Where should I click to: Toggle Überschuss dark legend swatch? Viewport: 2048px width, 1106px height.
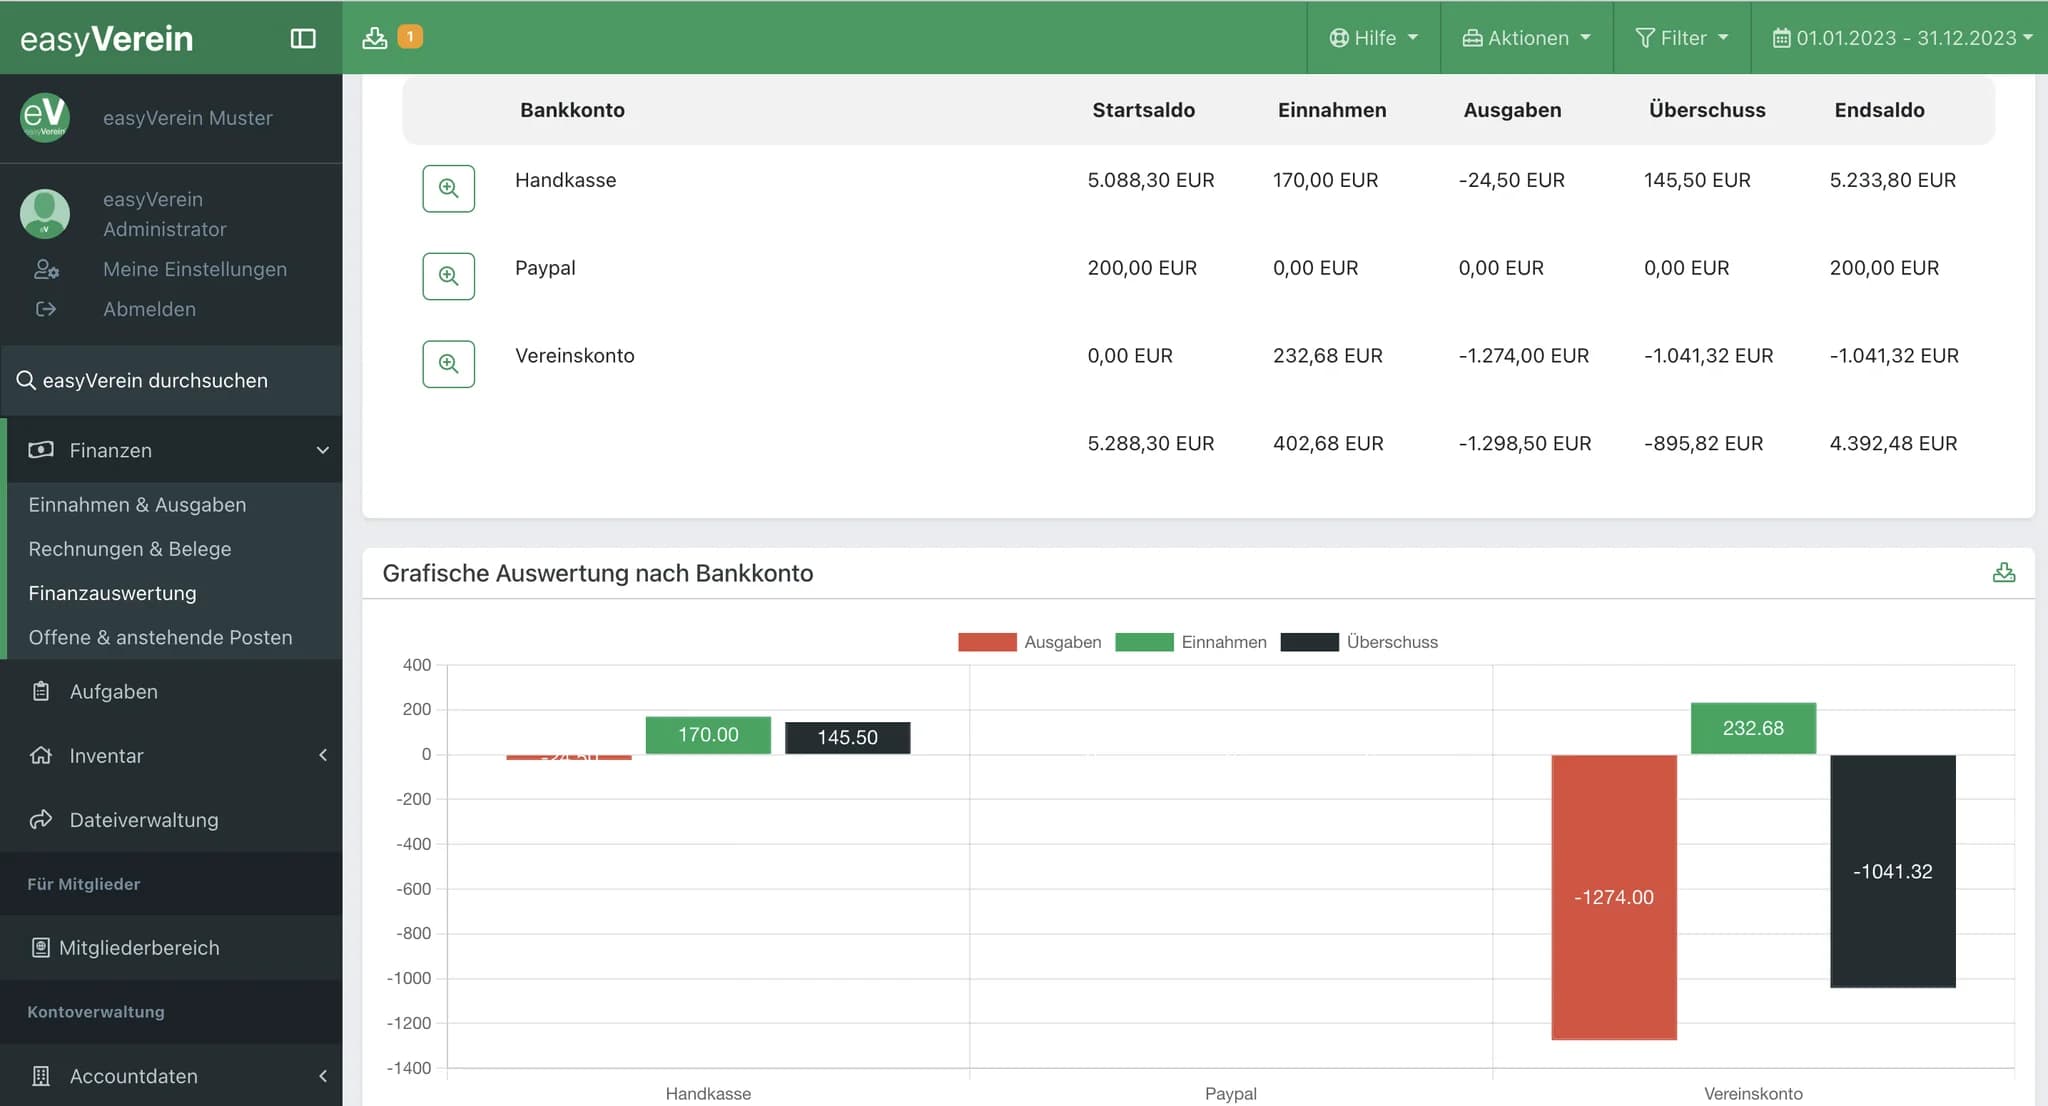click(1309, 642)
